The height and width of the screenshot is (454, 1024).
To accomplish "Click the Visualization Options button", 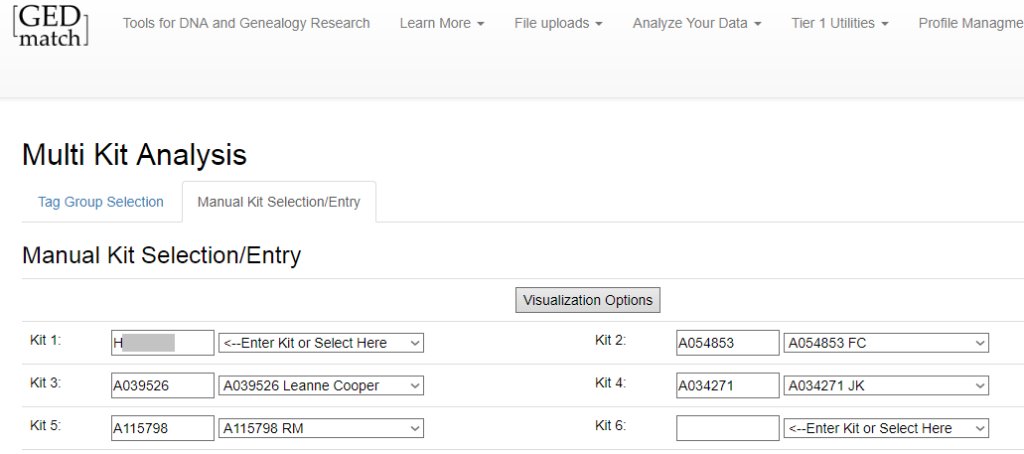I will tap(588, 300).
